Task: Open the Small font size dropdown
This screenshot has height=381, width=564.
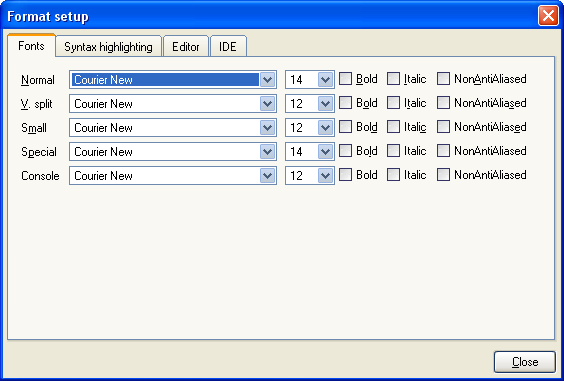Action: click(x=325, y=128)
